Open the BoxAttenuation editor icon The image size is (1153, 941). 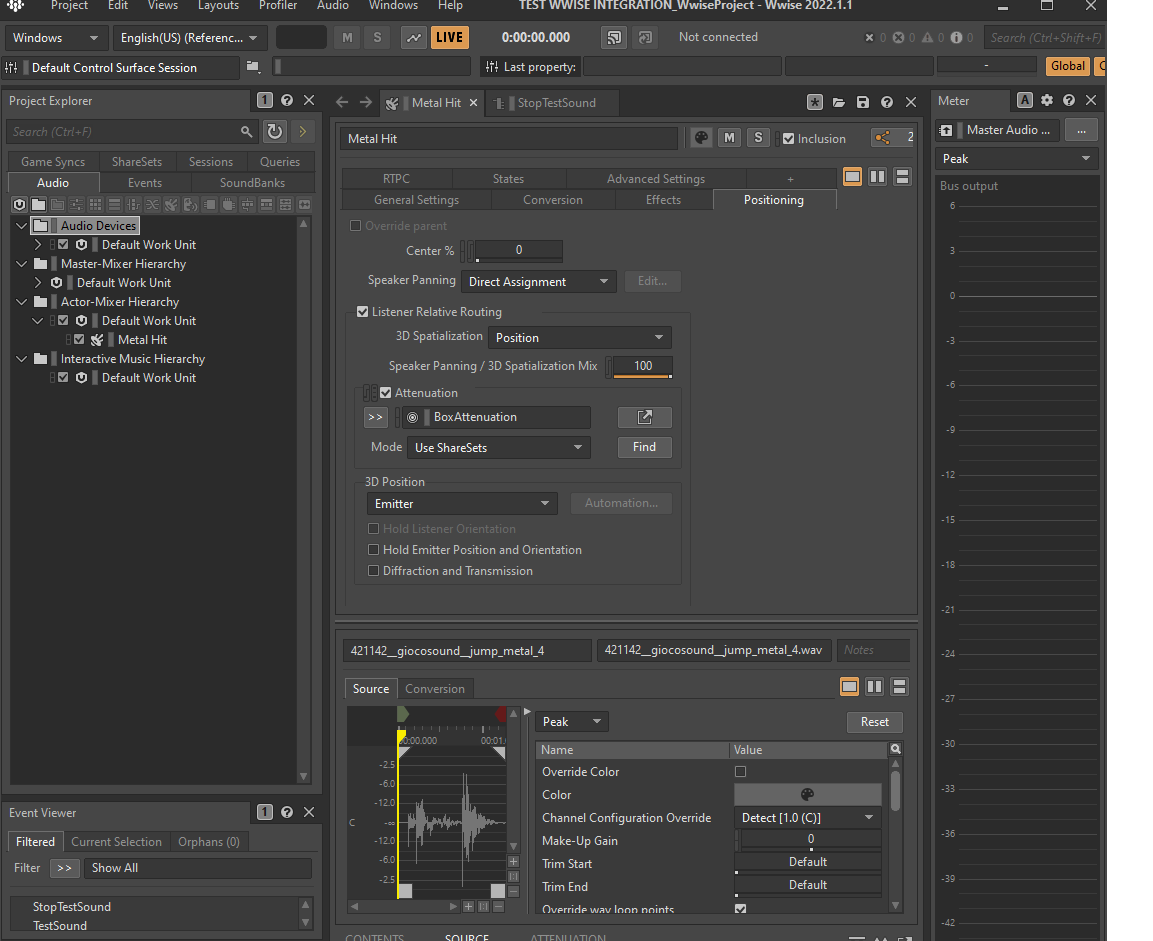coord(644,417)
